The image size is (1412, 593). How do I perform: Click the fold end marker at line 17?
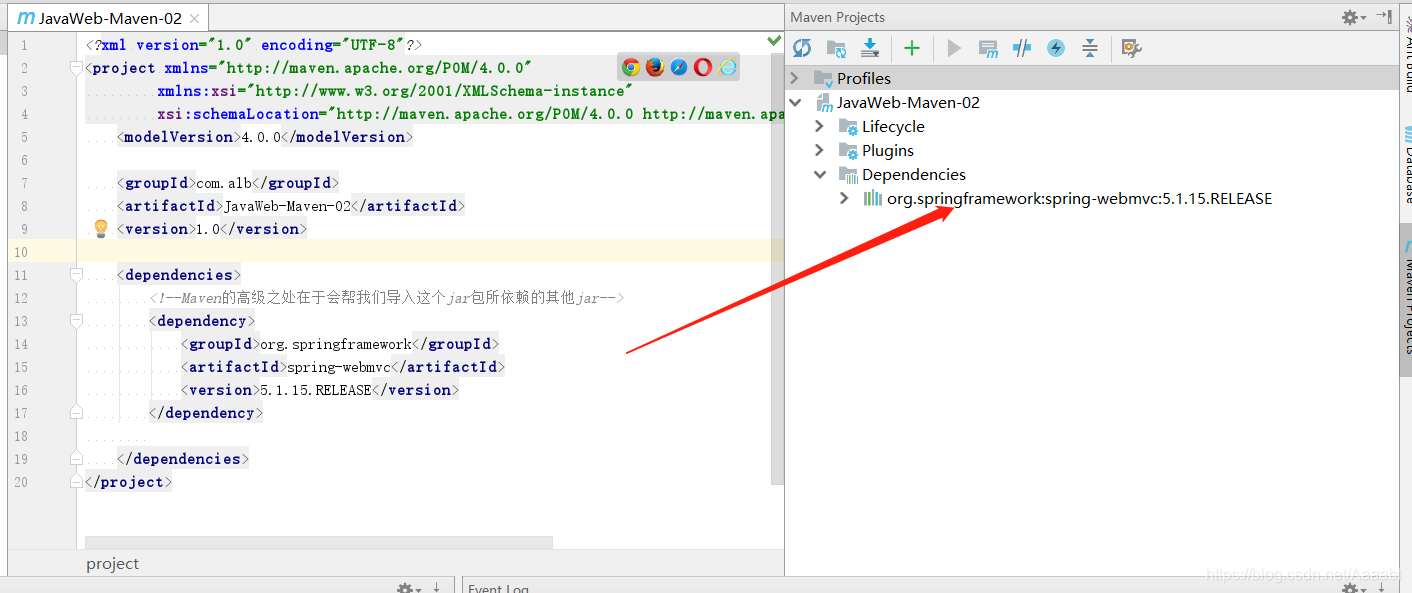tap(76, 412)
